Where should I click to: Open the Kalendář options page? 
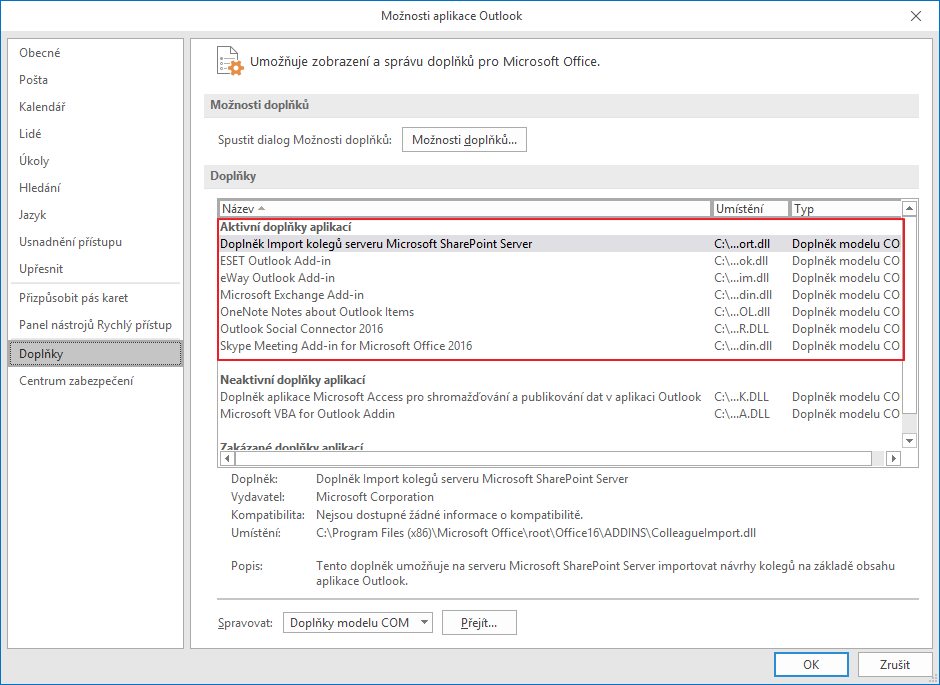(x=42, y=107)
